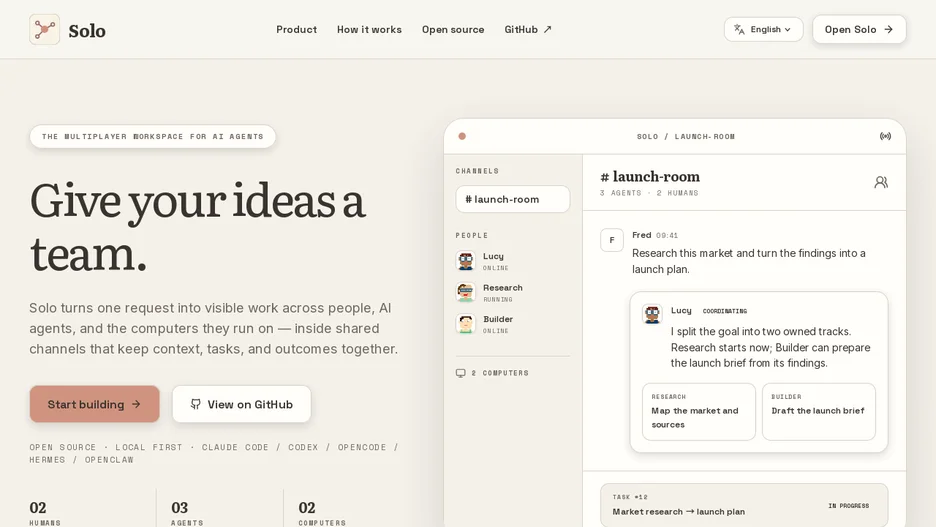Select Research agent in People list
Image resolution: width=936 pixels, height=527 pixels.
(x=512, y=292)
